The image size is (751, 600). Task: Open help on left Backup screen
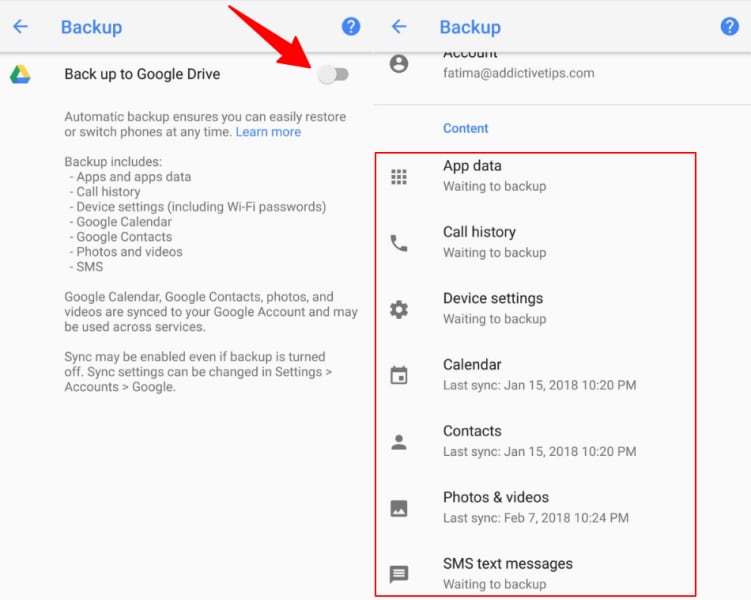[x=351, y=26]
